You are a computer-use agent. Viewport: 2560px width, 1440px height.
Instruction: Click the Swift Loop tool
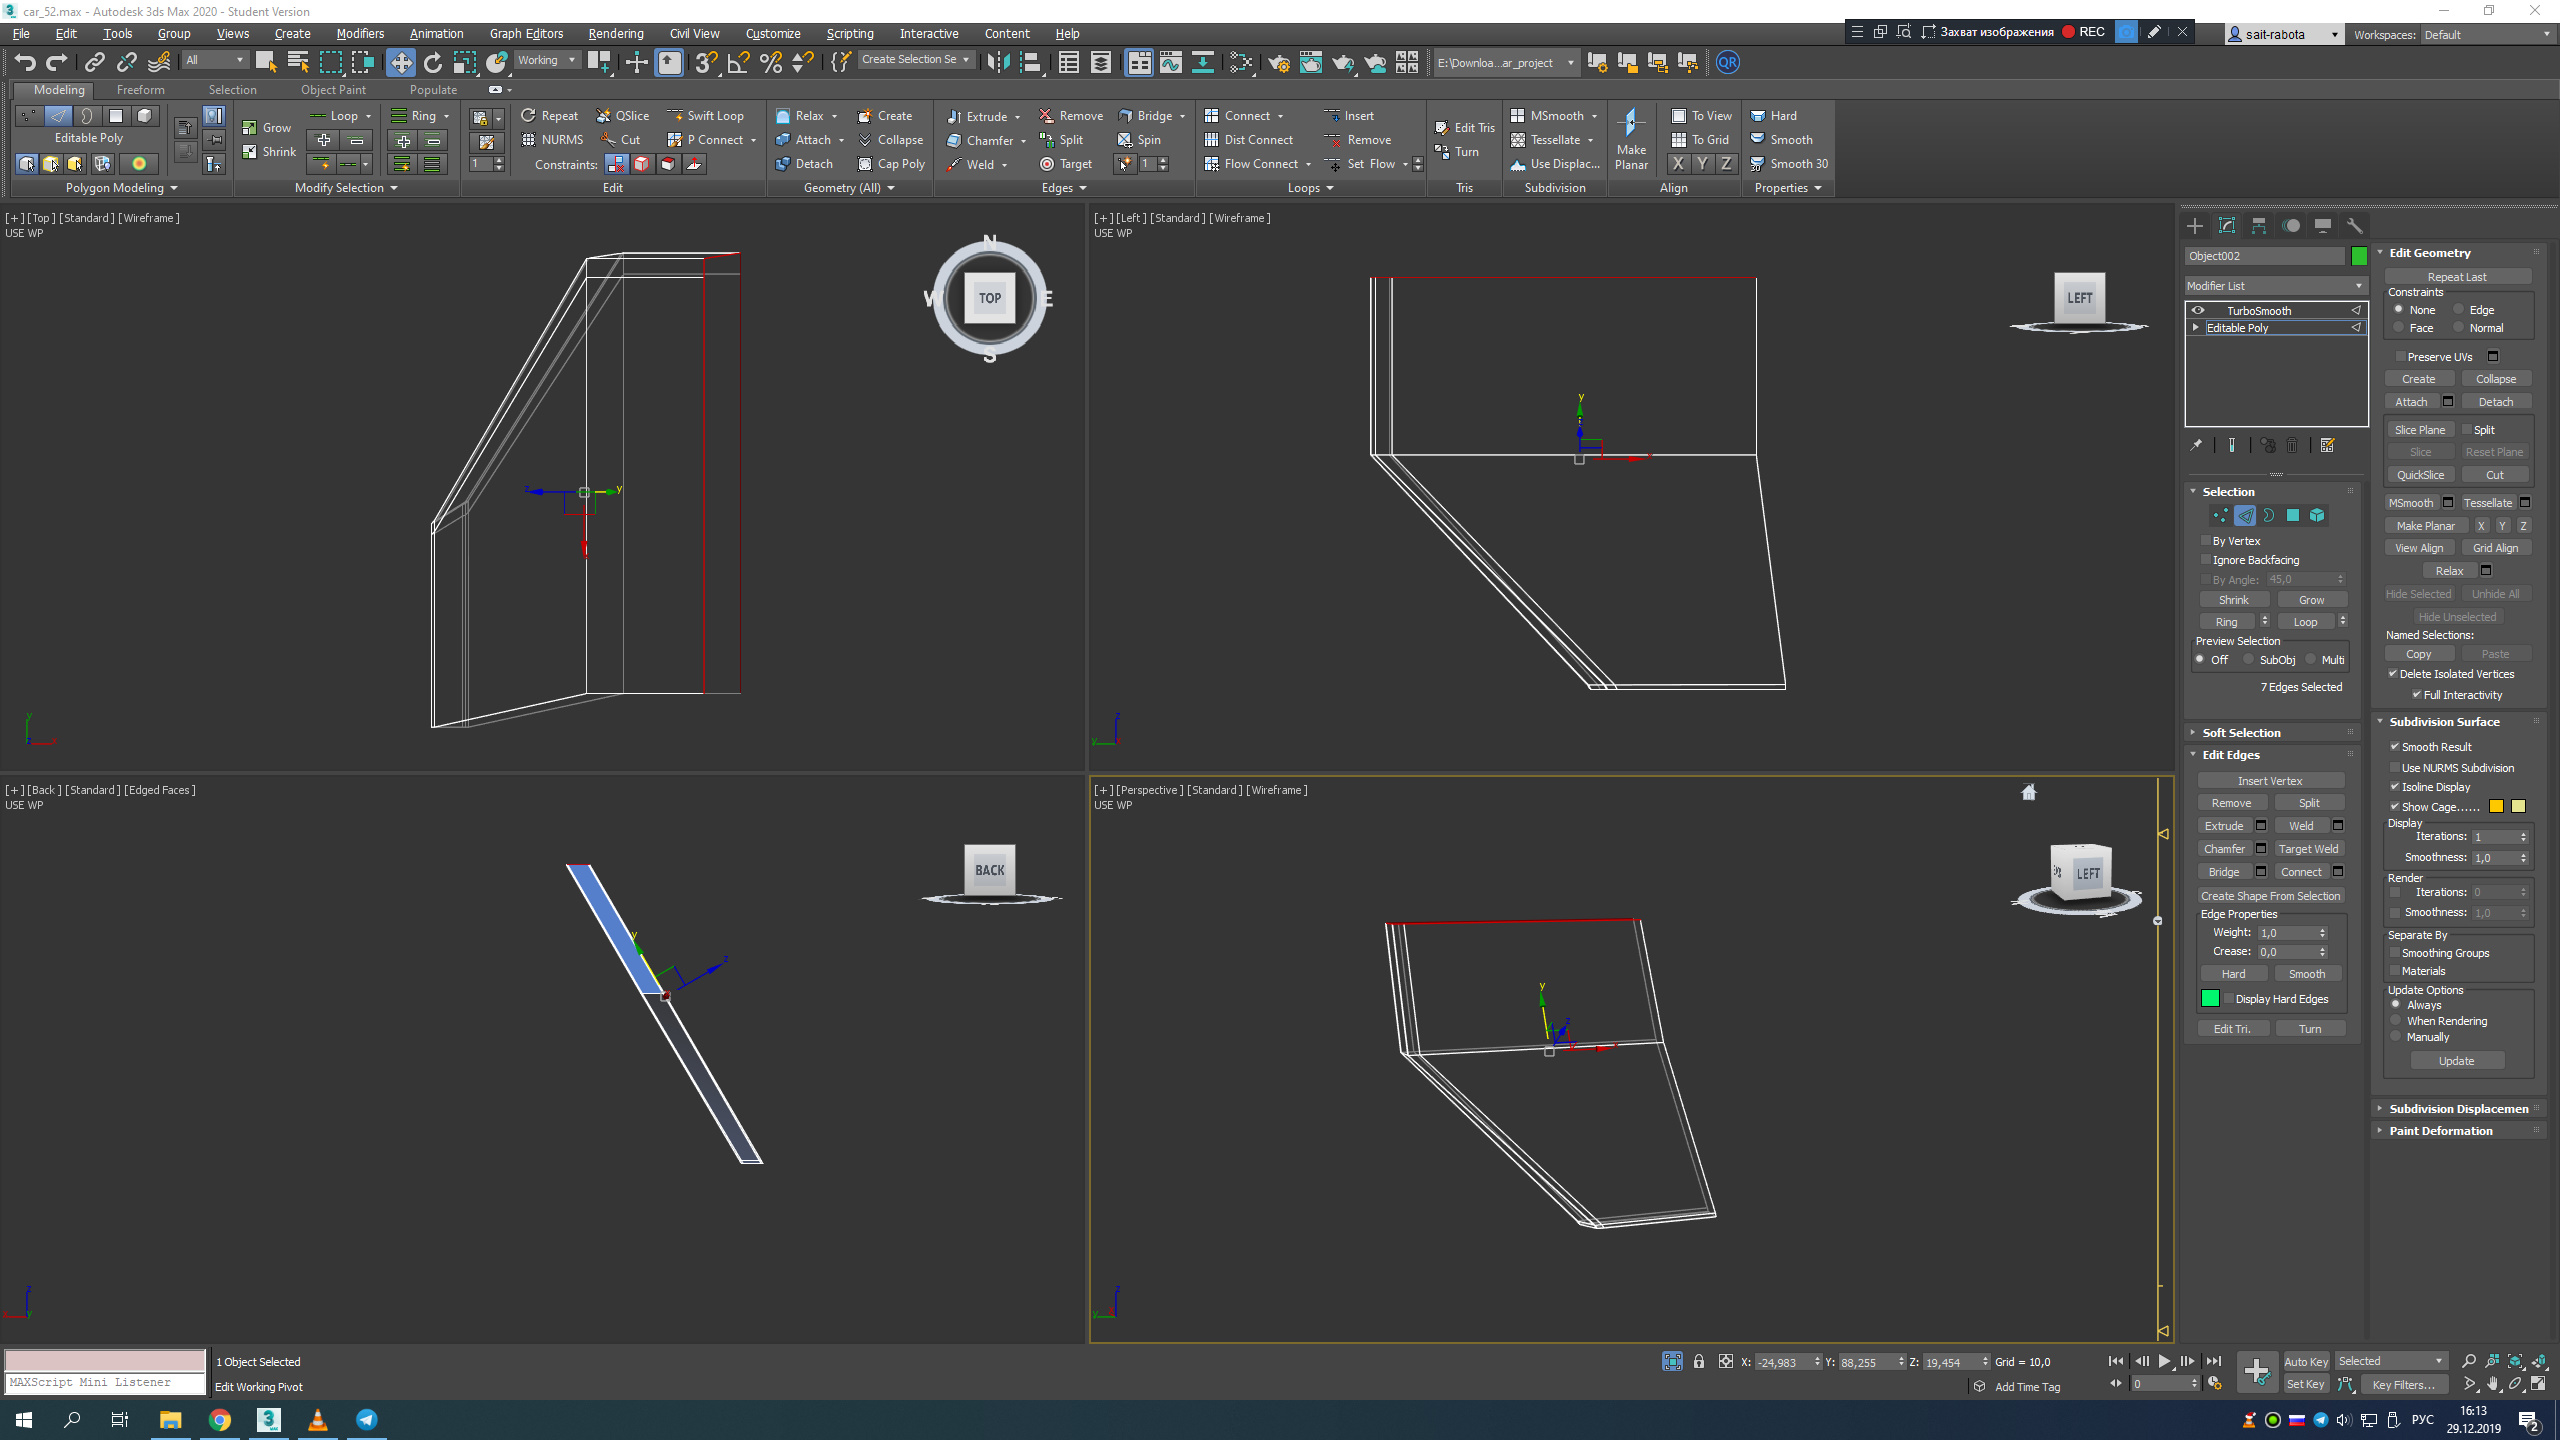click(x=706, y=116)
